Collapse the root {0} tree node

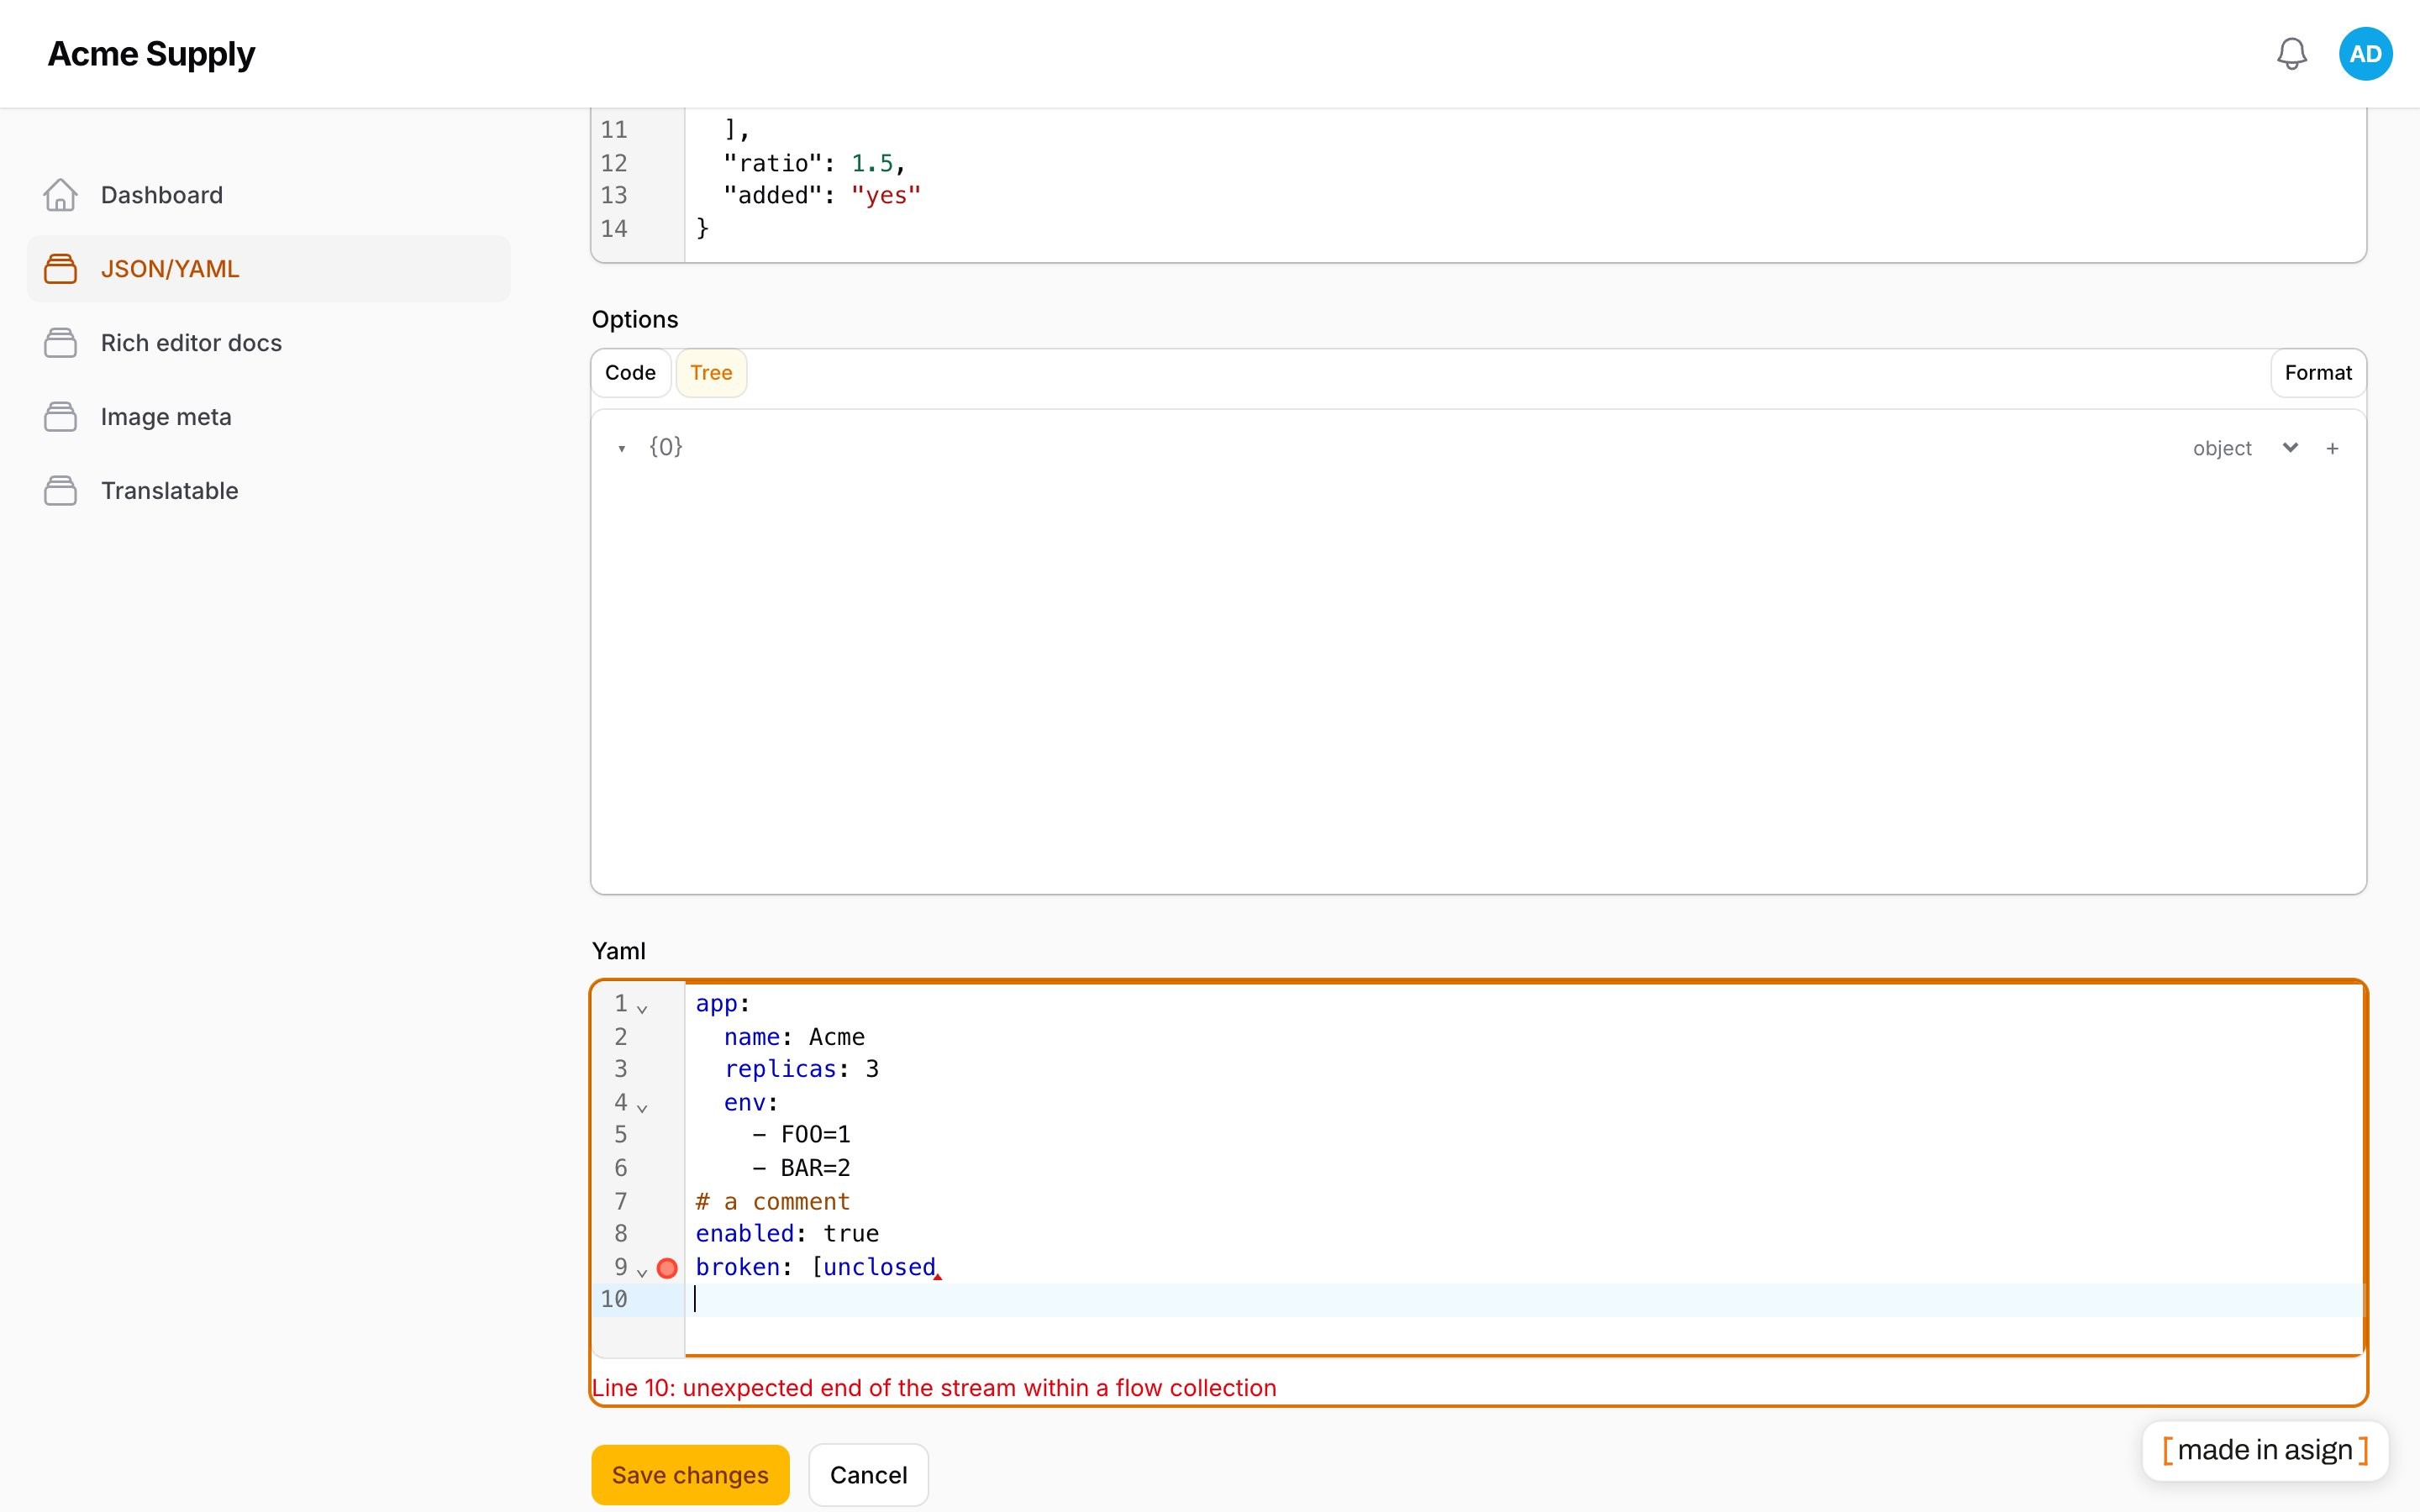622,449
